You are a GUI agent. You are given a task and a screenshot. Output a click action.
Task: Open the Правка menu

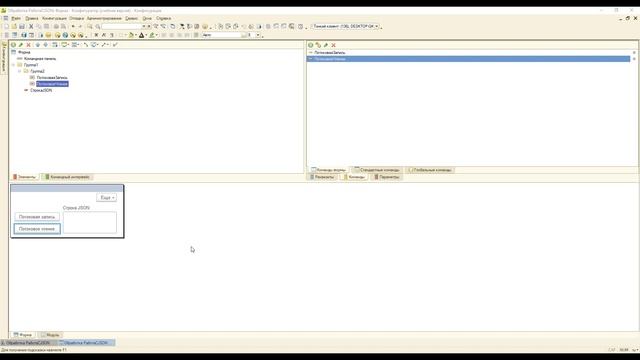coord(31,18)
